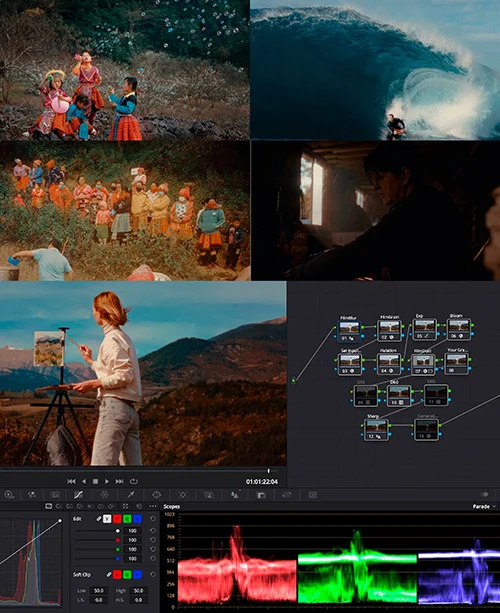The image size is (500, 613).
Task: Select the green Soft Clip channel
Action: 127,575
